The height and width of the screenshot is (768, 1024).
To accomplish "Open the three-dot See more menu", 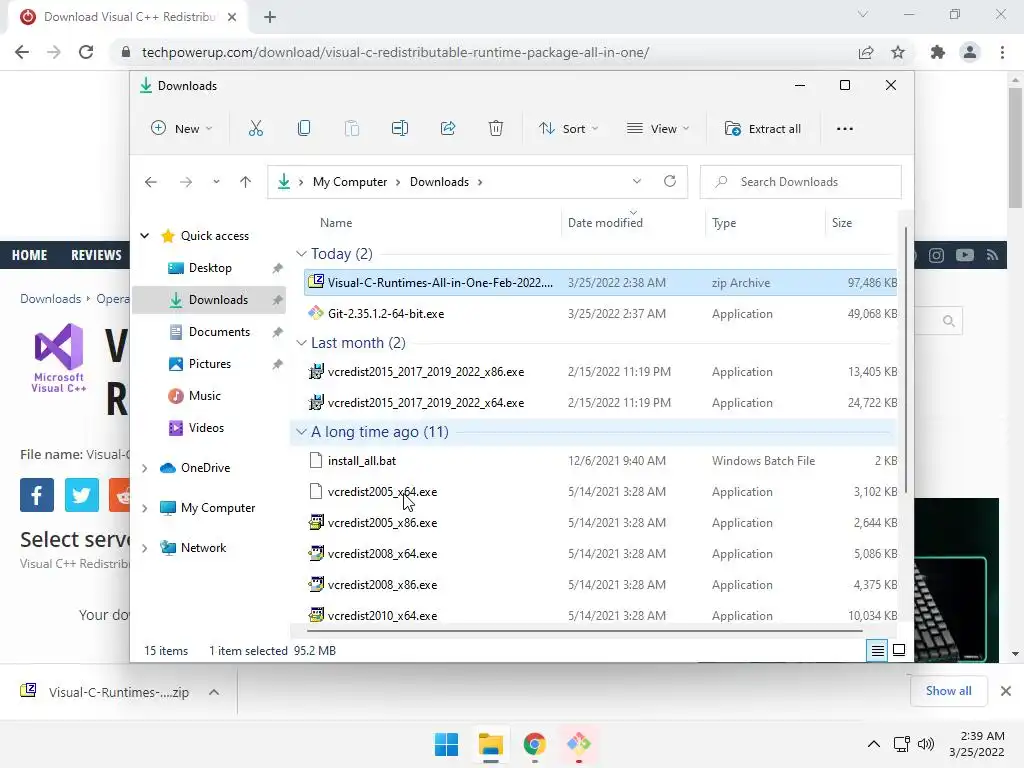I will click(x=844, y=129).
